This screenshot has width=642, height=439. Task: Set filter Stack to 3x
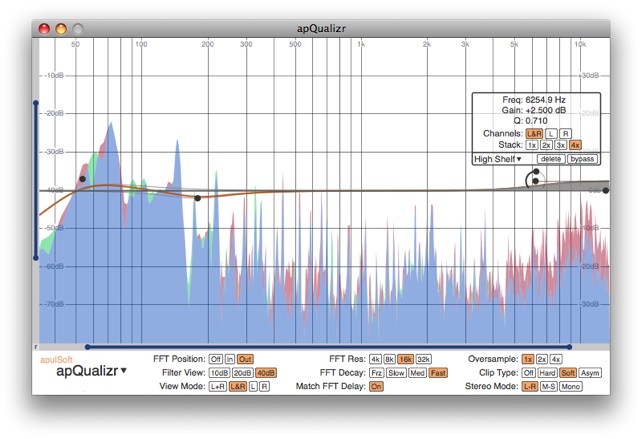(x=561, y=145)
